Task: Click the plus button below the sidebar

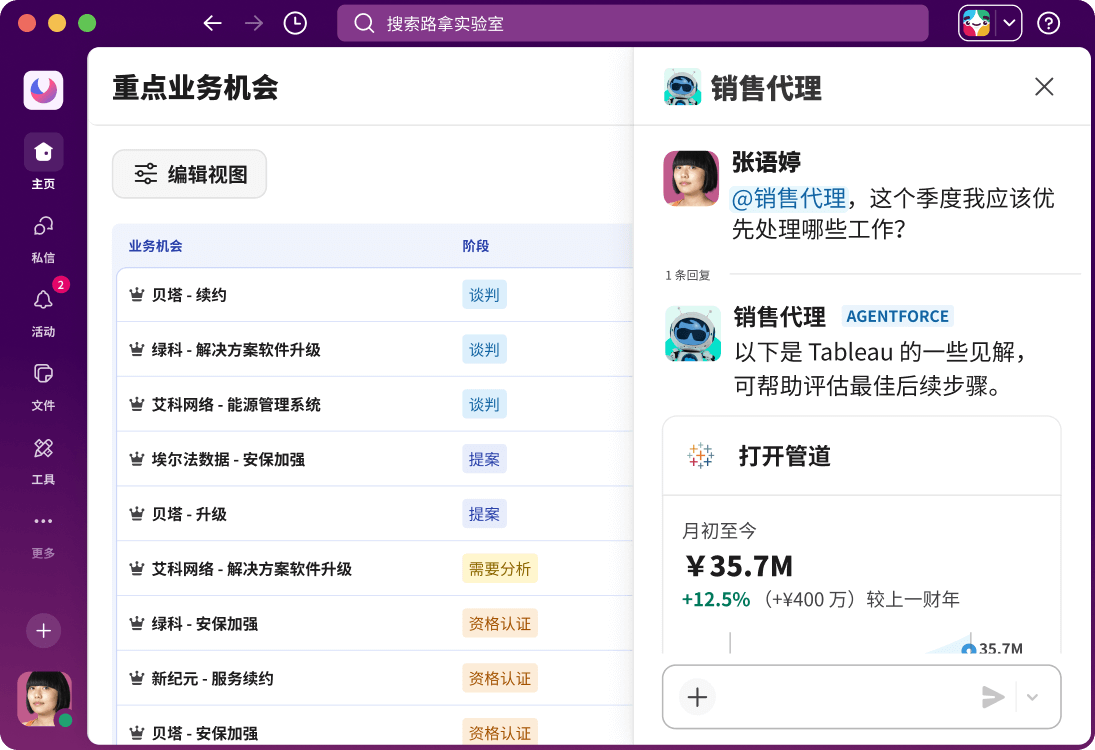Action: tap(43, 631)
